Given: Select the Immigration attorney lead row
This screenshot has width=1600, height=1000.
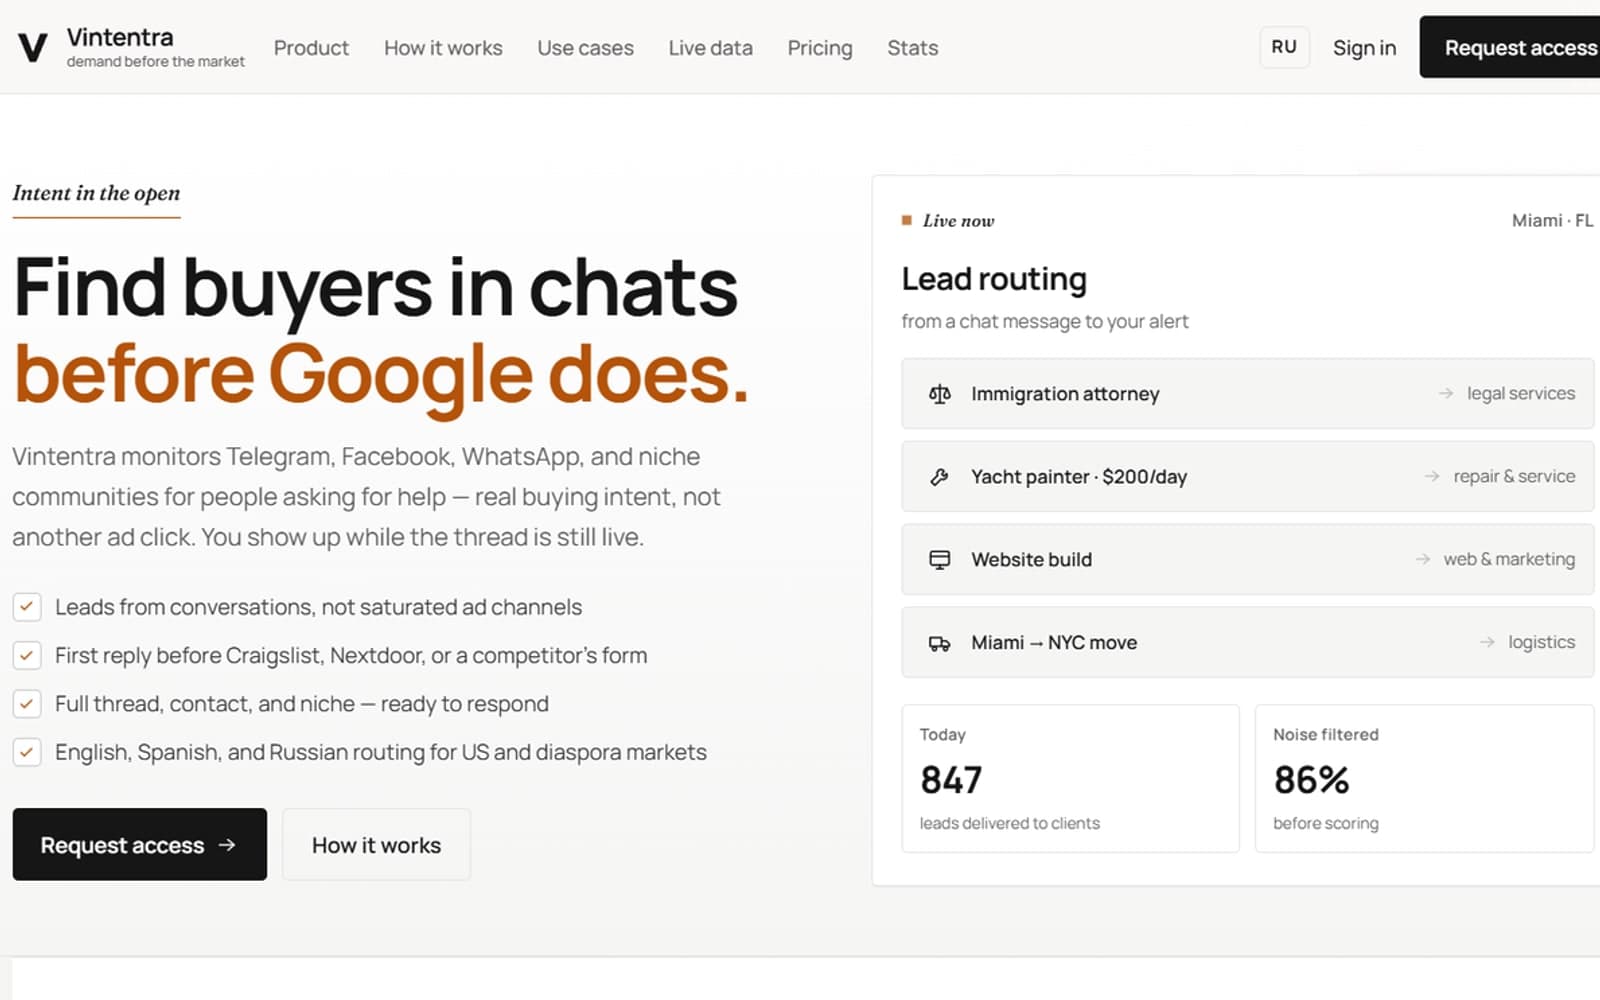Looking at the screenshot, I should (x=1247, y=394).
